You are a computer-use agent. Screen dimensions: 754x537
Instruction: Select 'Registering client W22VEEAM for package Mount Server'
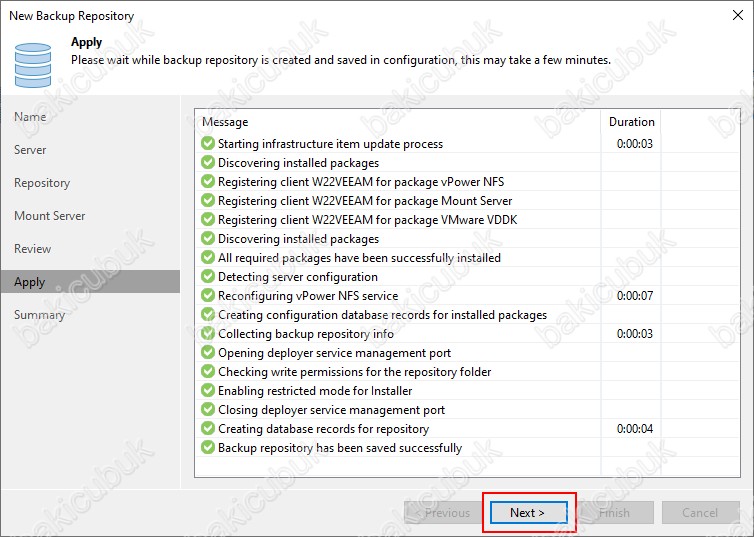[x=365, y=200]
